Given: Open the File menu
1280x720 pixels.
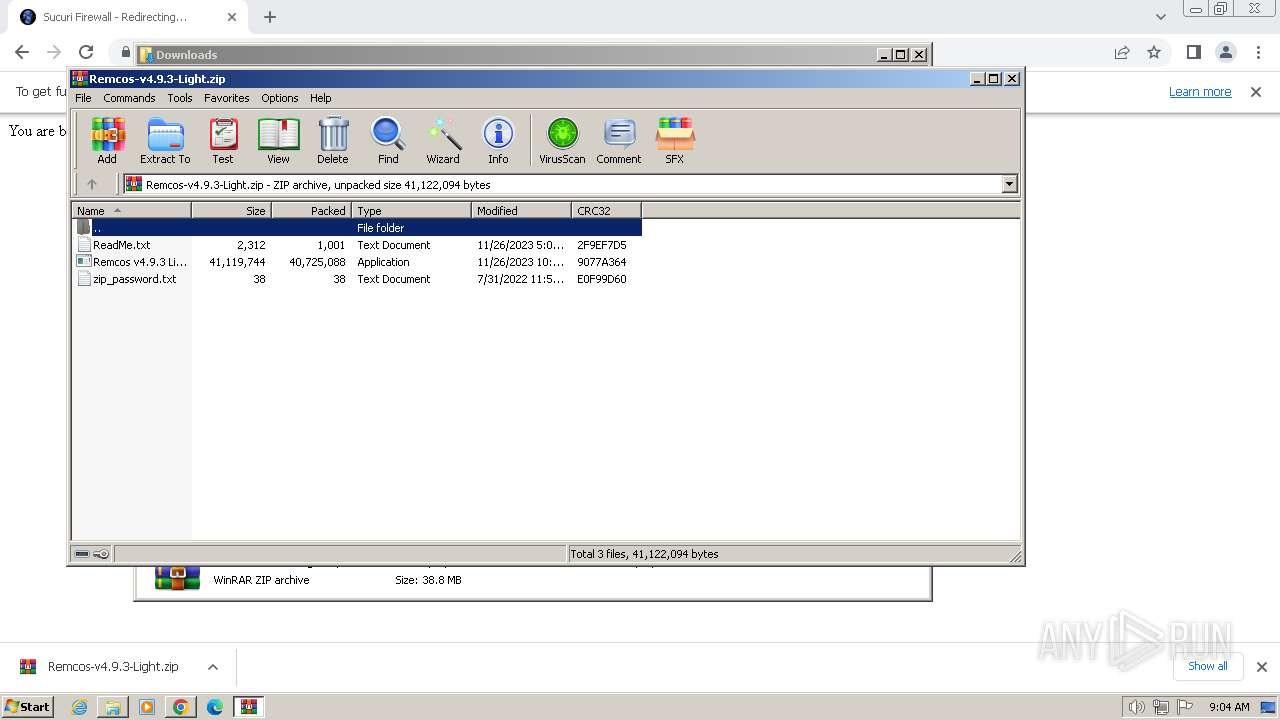Looking at the screenshot, I should pyautogui.click(x=83, y=98).
